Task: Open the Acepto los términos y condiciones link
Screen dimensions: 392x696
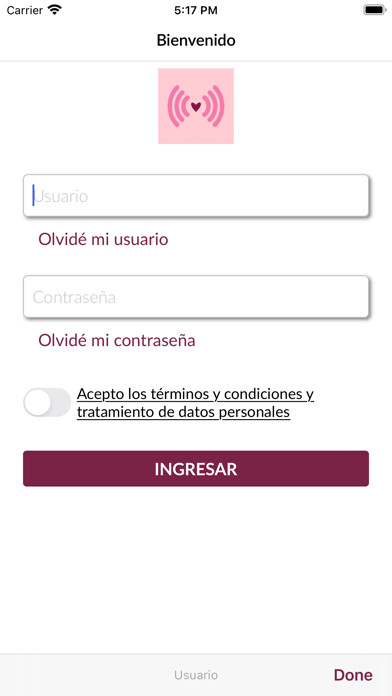Action: pyautogui.click(x=195, y=394)
